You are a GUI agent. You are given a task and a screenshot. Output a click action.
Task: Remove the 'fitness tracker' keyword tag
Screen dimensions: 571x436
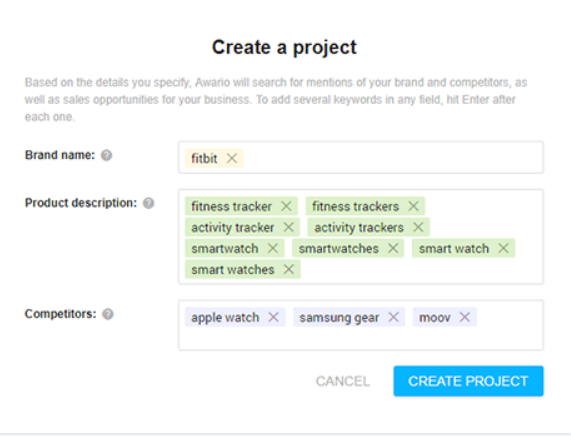click(x=286, y=206)
